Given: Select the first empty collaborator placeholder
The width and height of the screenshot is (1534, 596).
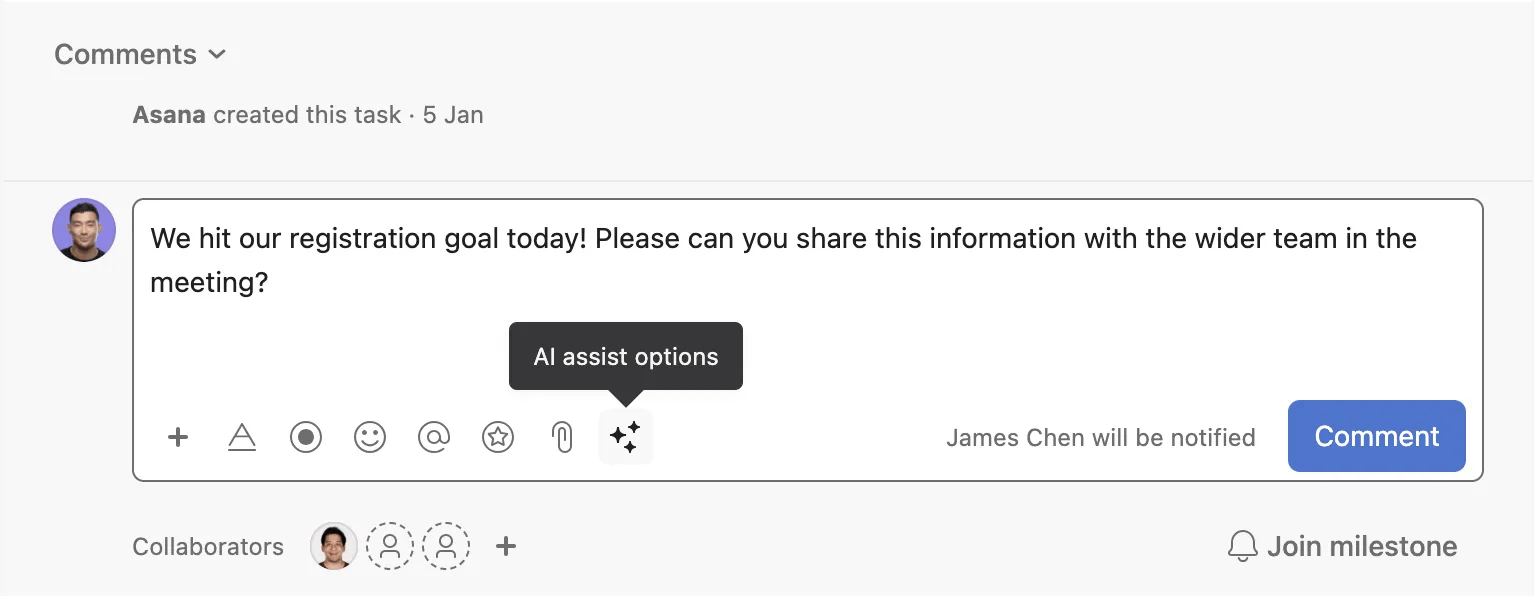Looking at the screenshot, I should pos(390,546).
